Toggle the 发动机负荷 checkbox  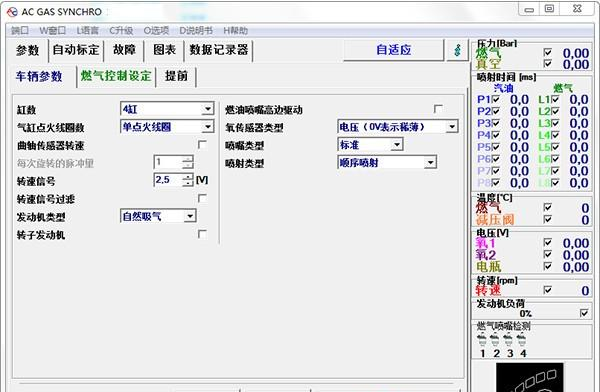tap(584, 314)
